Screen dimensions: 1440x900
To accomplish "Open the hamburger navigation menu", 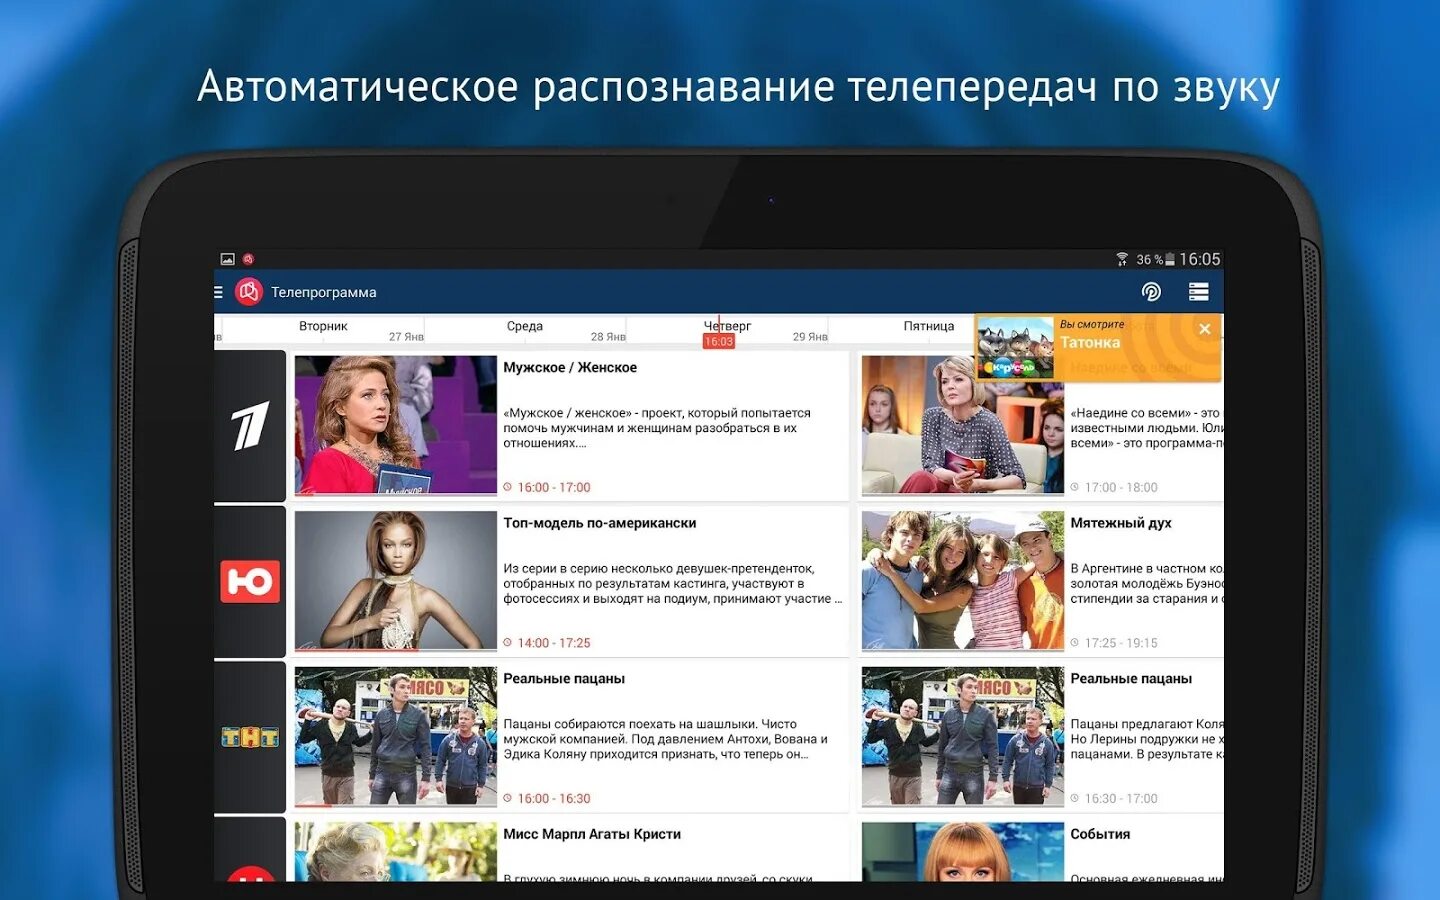I will 218,292.
